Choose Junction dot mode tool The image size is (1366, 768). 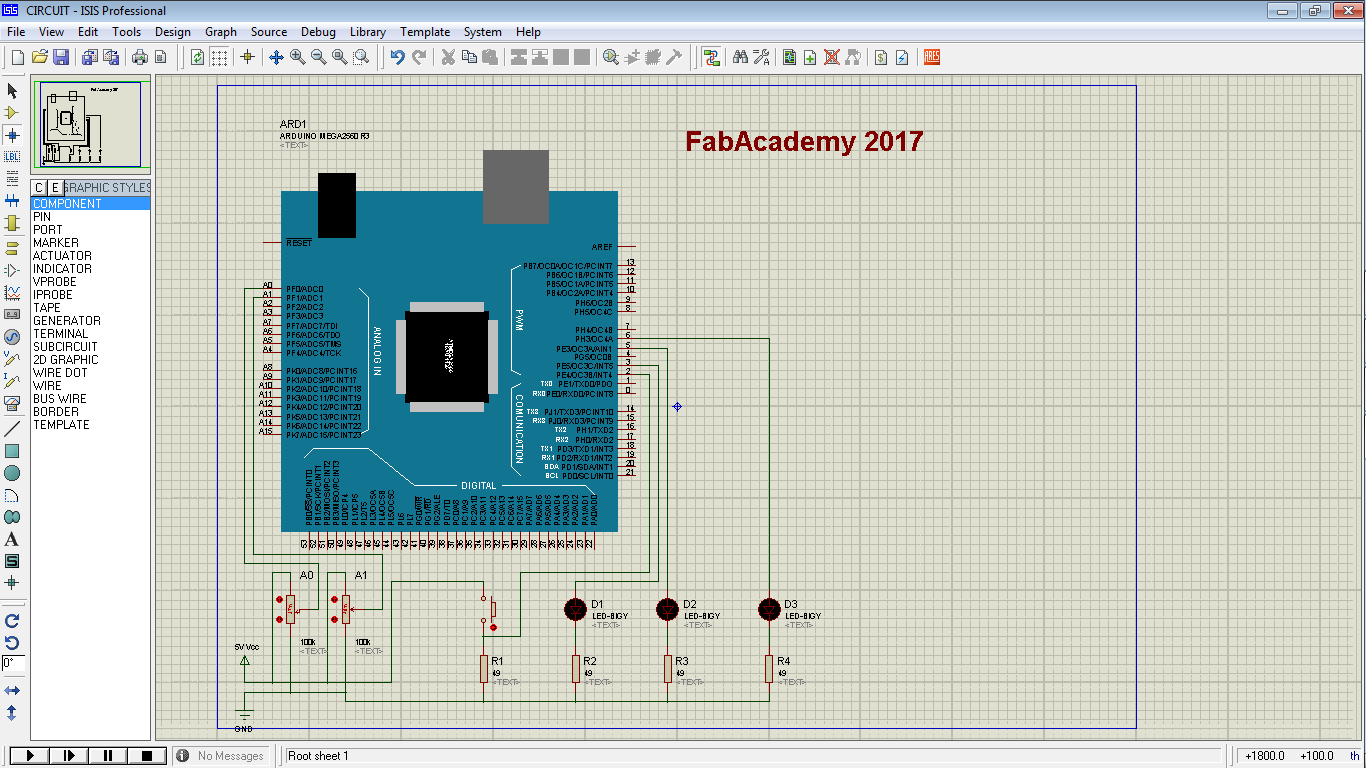pos(12,134)
